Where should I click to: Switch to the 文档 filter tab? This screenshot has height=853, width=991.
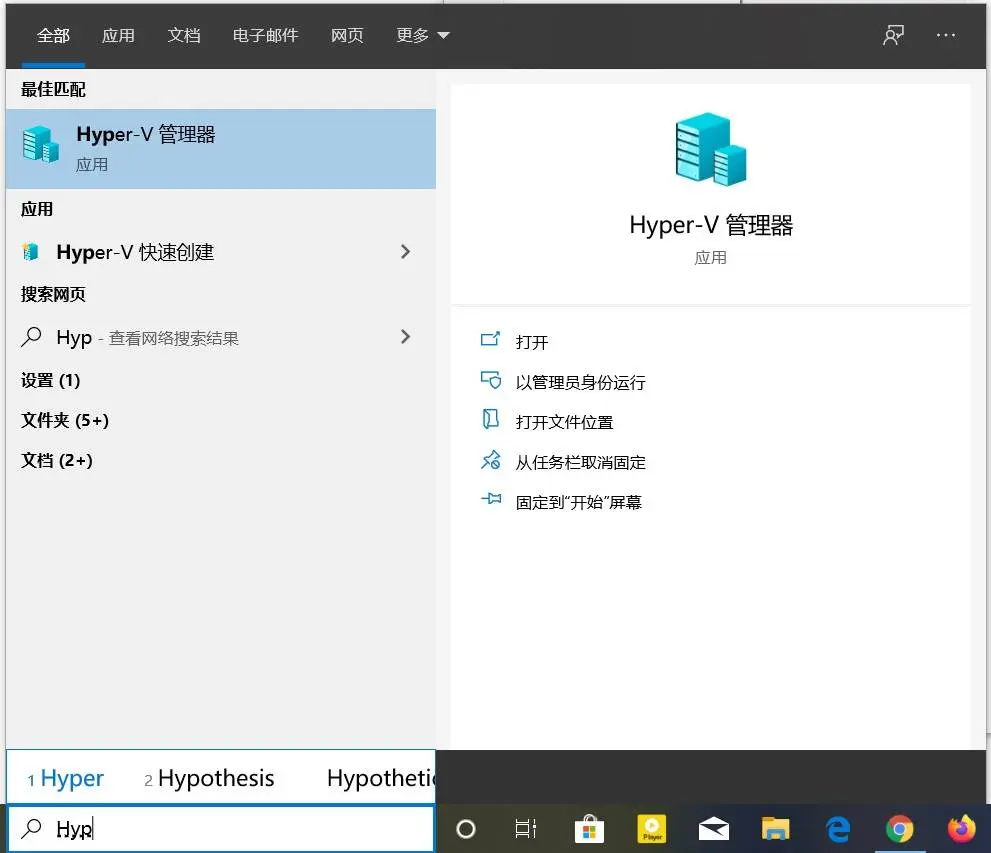[183, 35]
